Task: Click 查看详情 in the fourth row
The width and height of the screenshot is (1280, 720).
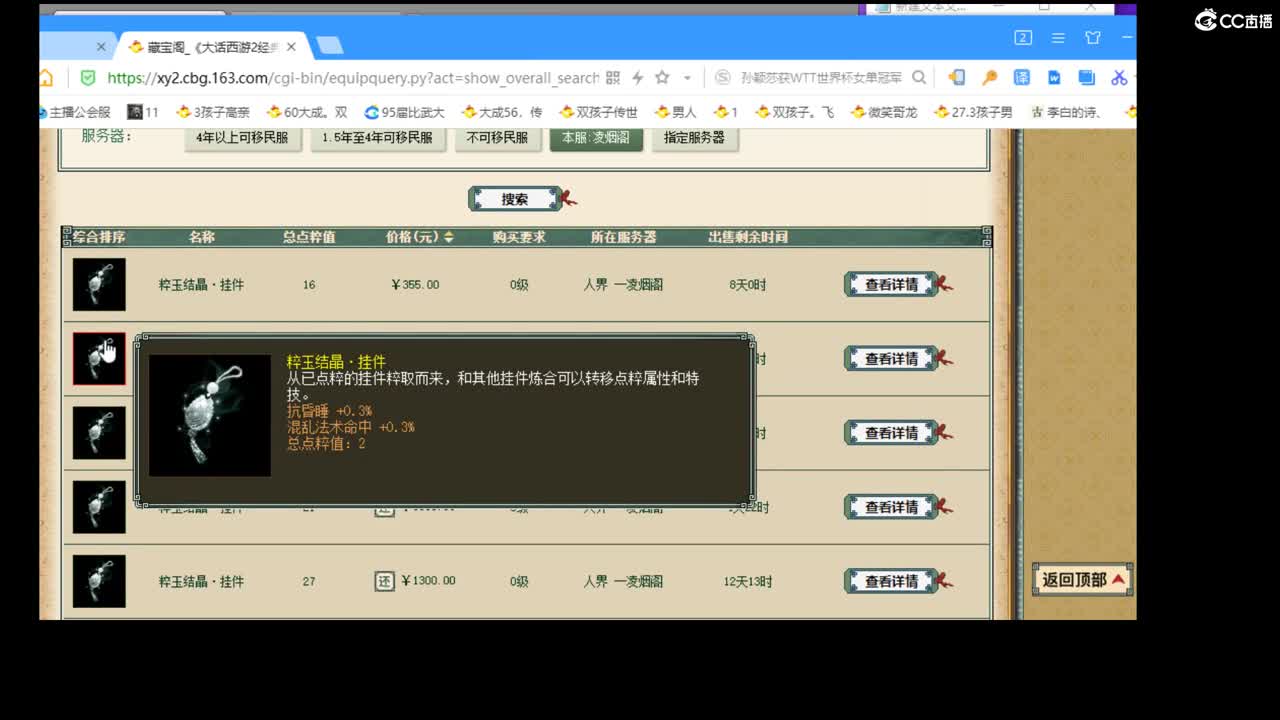Action: pyautogui.click(x=891, y=507)
